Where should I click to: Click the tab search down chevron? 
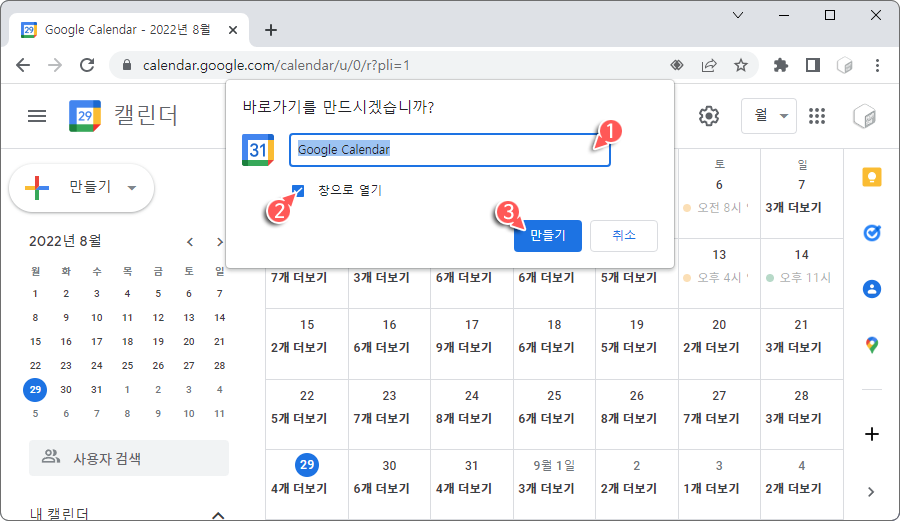click(738, 15)
